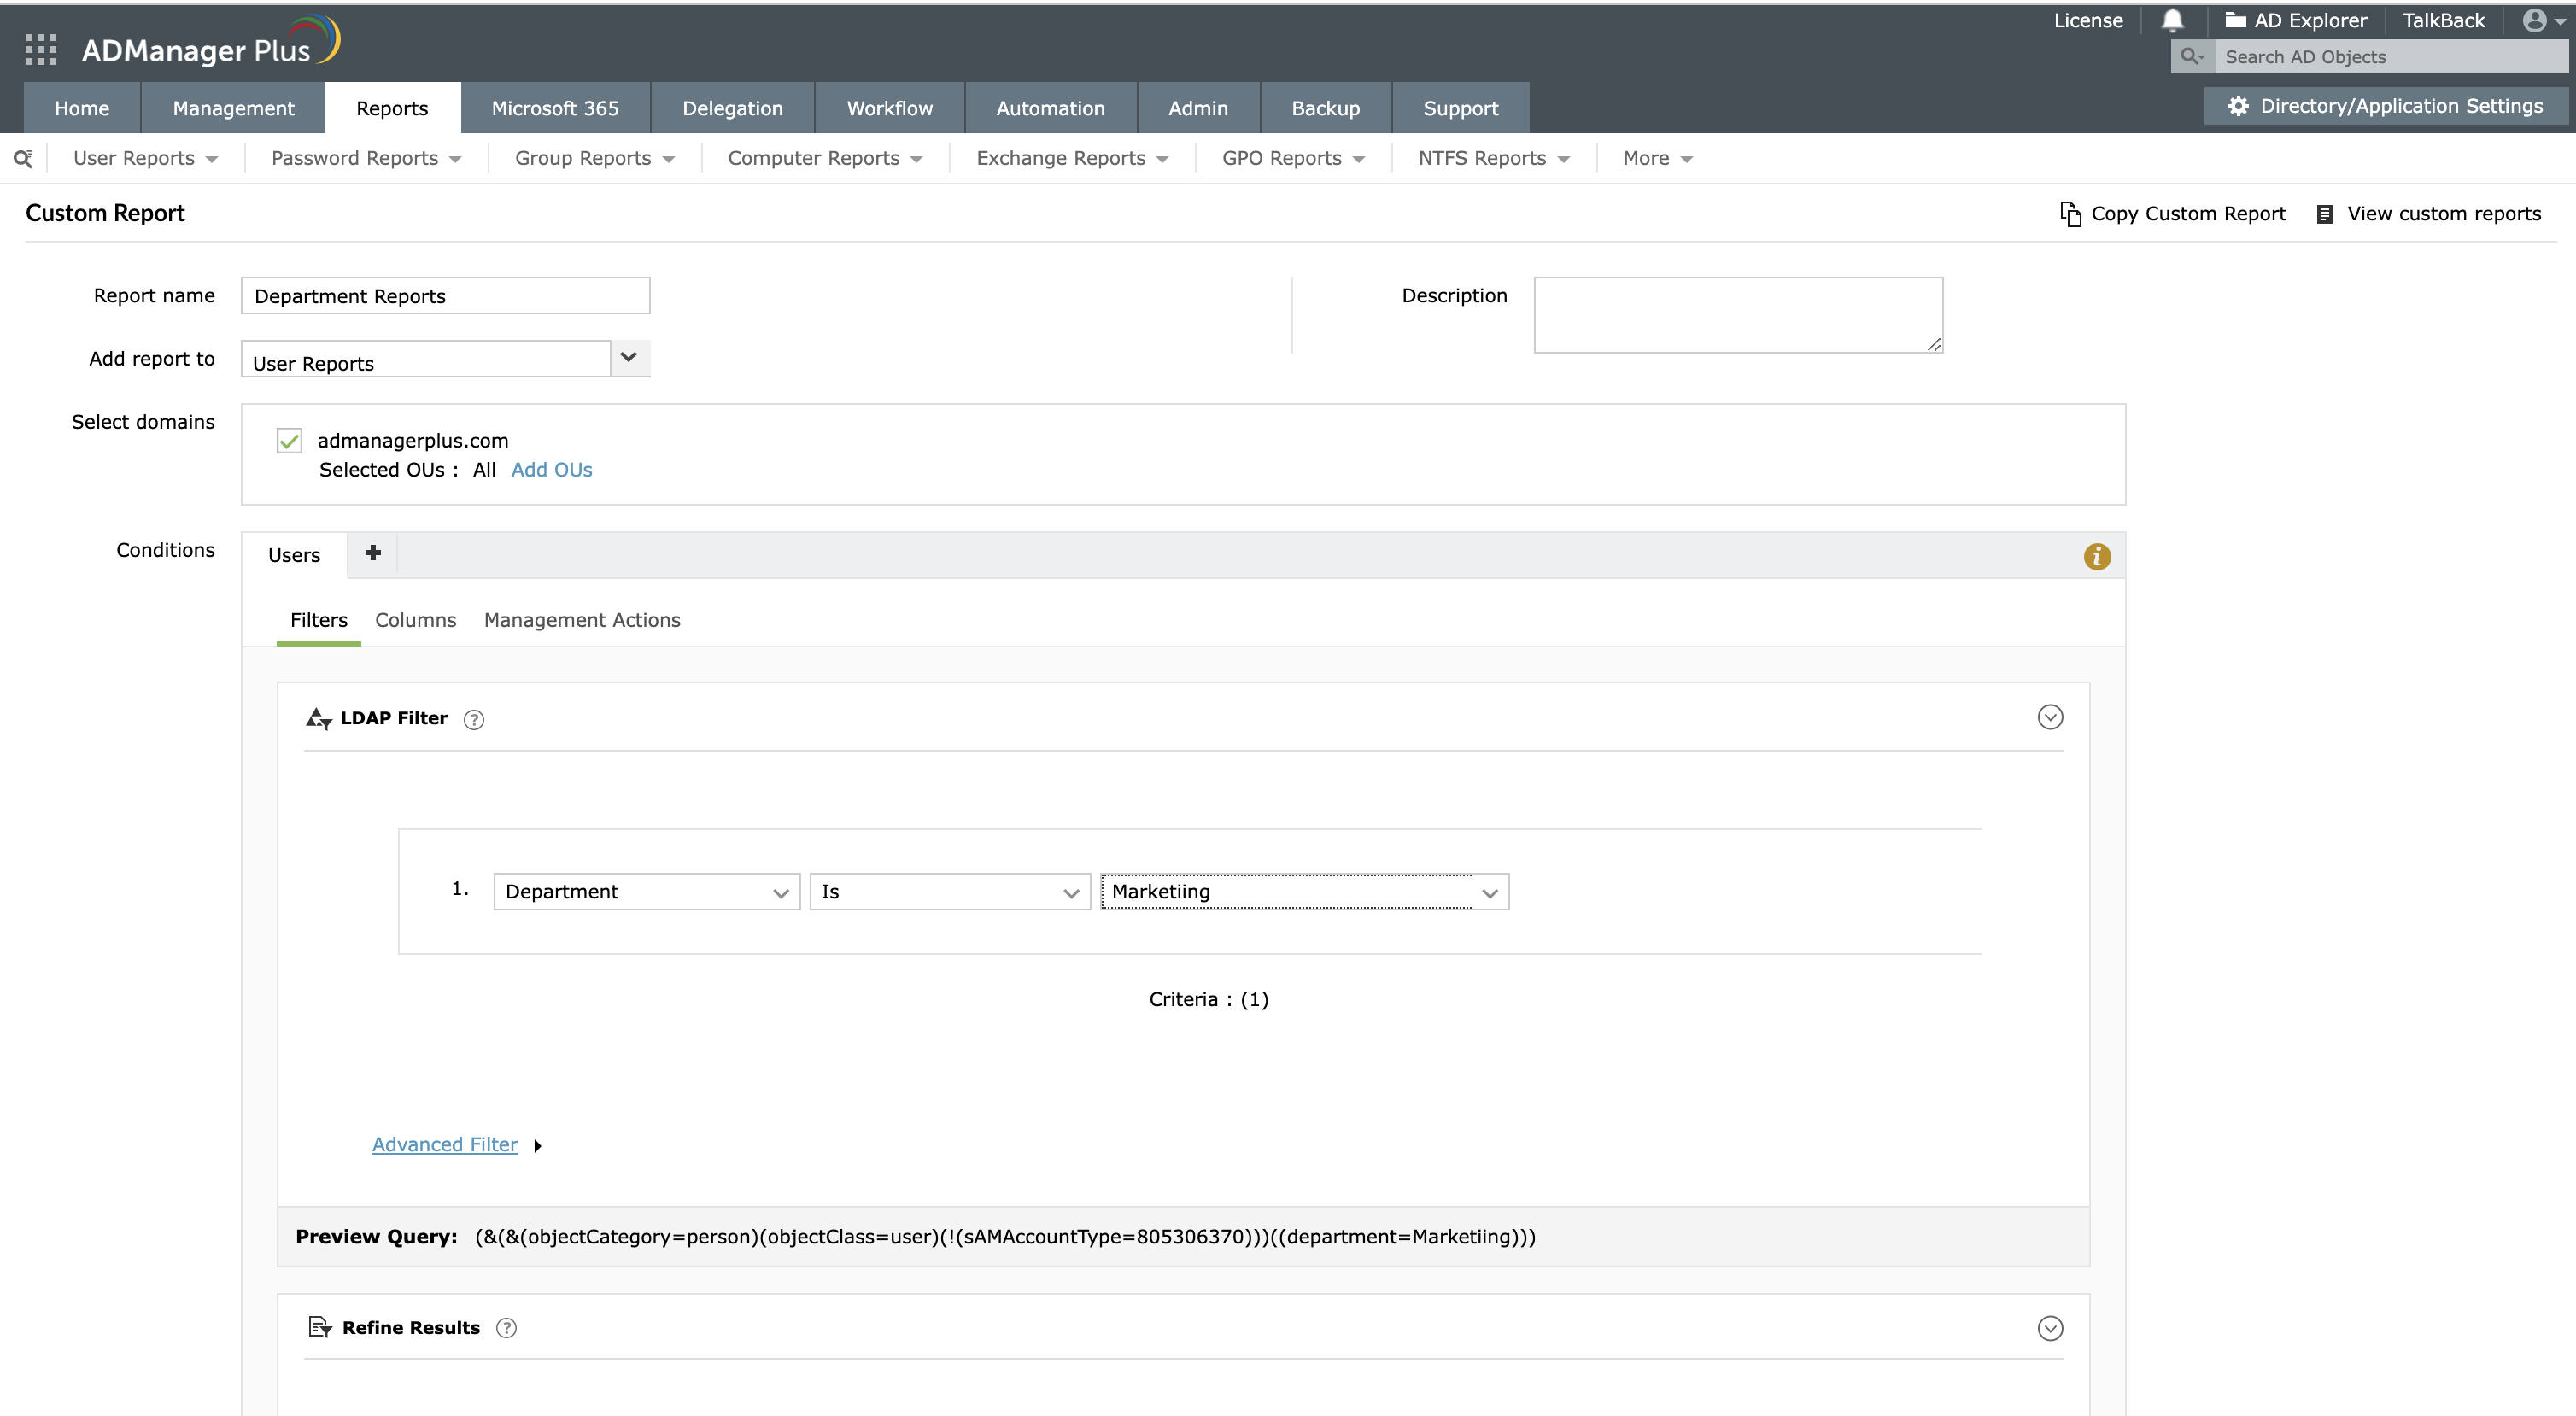Uncheck the admanagerplus.com domain checkbox
2576x1416 pixels.
pos(289,441)
